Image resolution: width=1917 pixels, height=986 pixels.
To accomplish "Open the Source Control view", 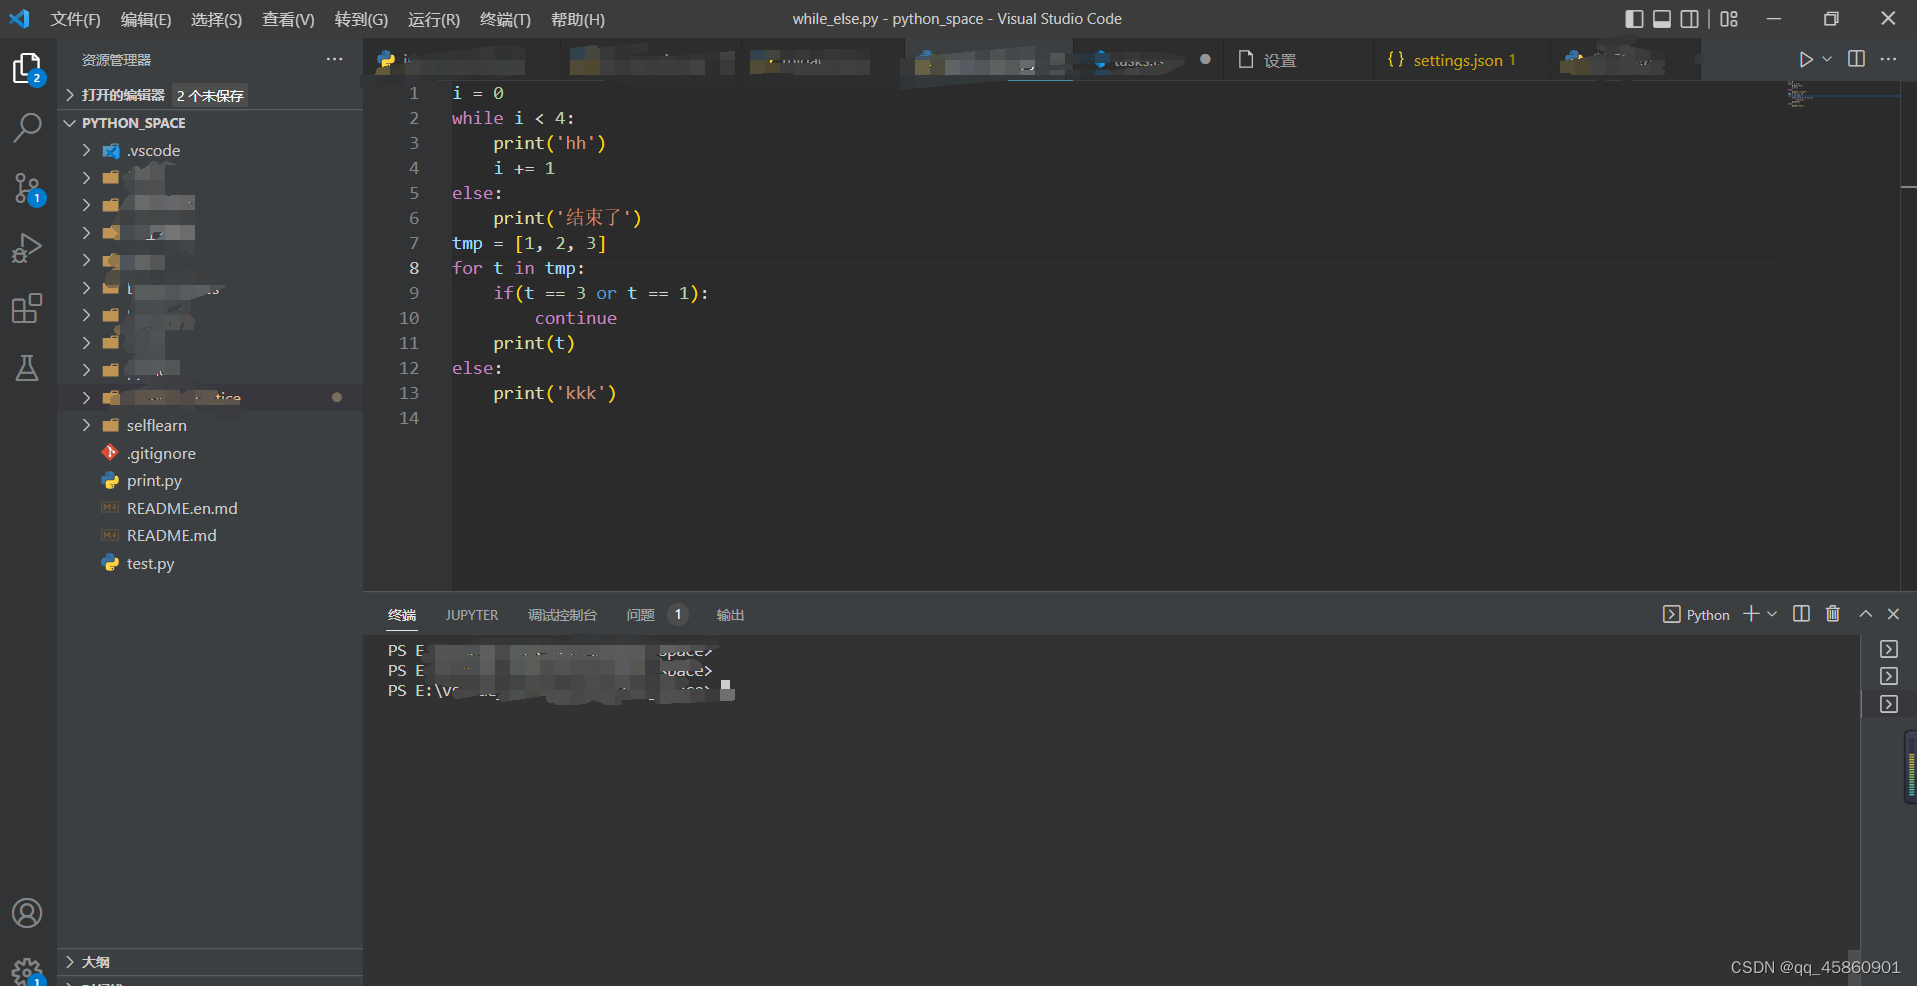I will (x=27, y=188).
